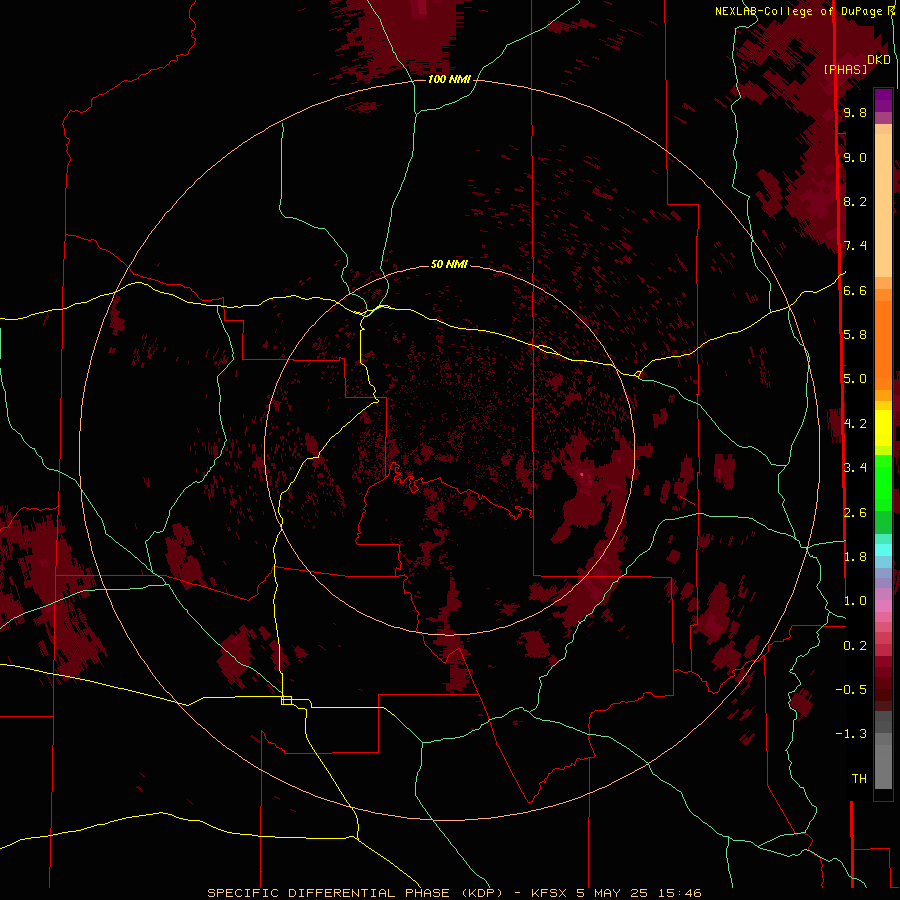This screenshot has width=900, height=900.
Task: Click the 2.6 value on the color scale
Action: tap(855, 512)
